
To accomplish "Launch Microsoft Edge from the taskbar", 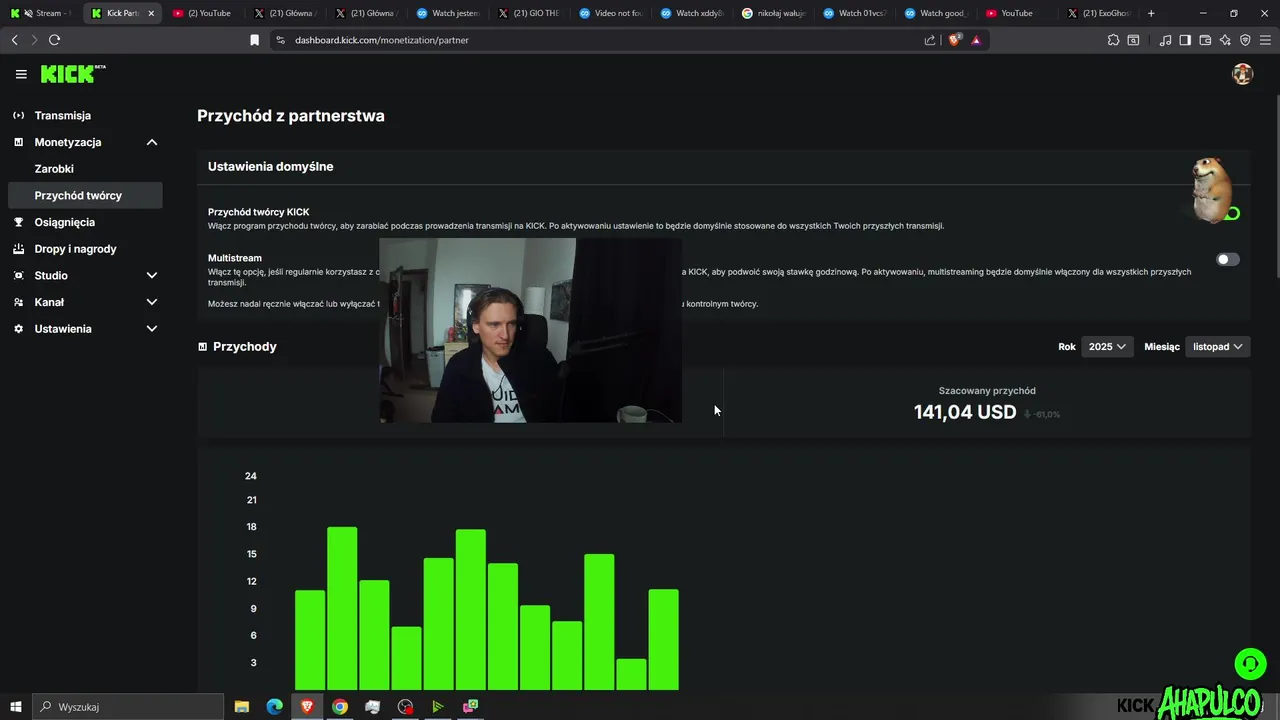I will [274, 707].
